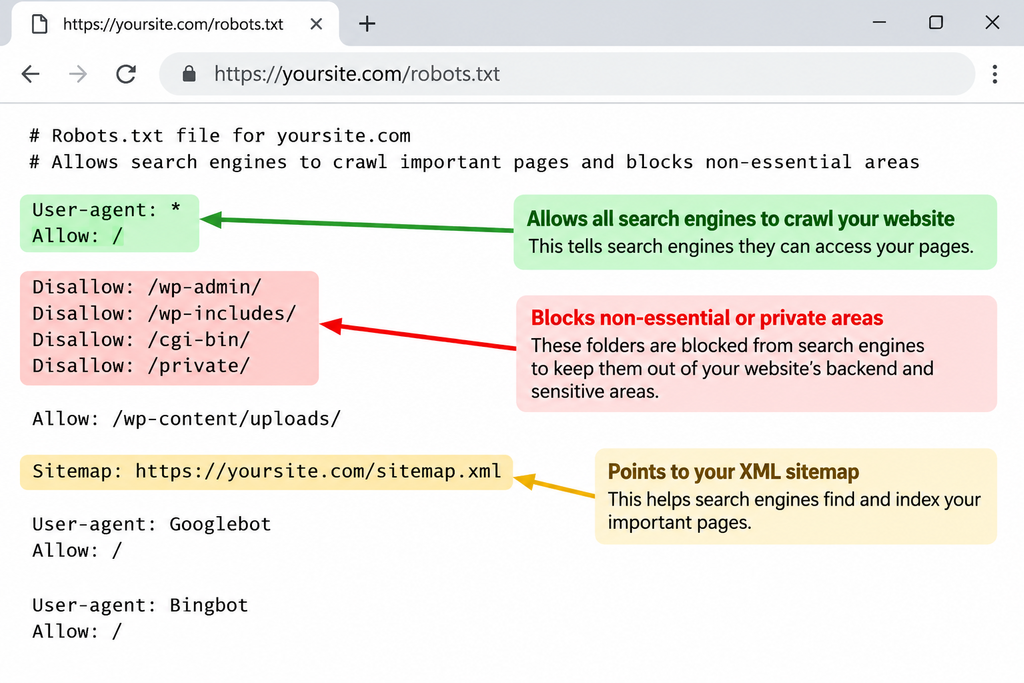
Task: Click the 'User-agent: Bingbot' line
Action: 140,605
